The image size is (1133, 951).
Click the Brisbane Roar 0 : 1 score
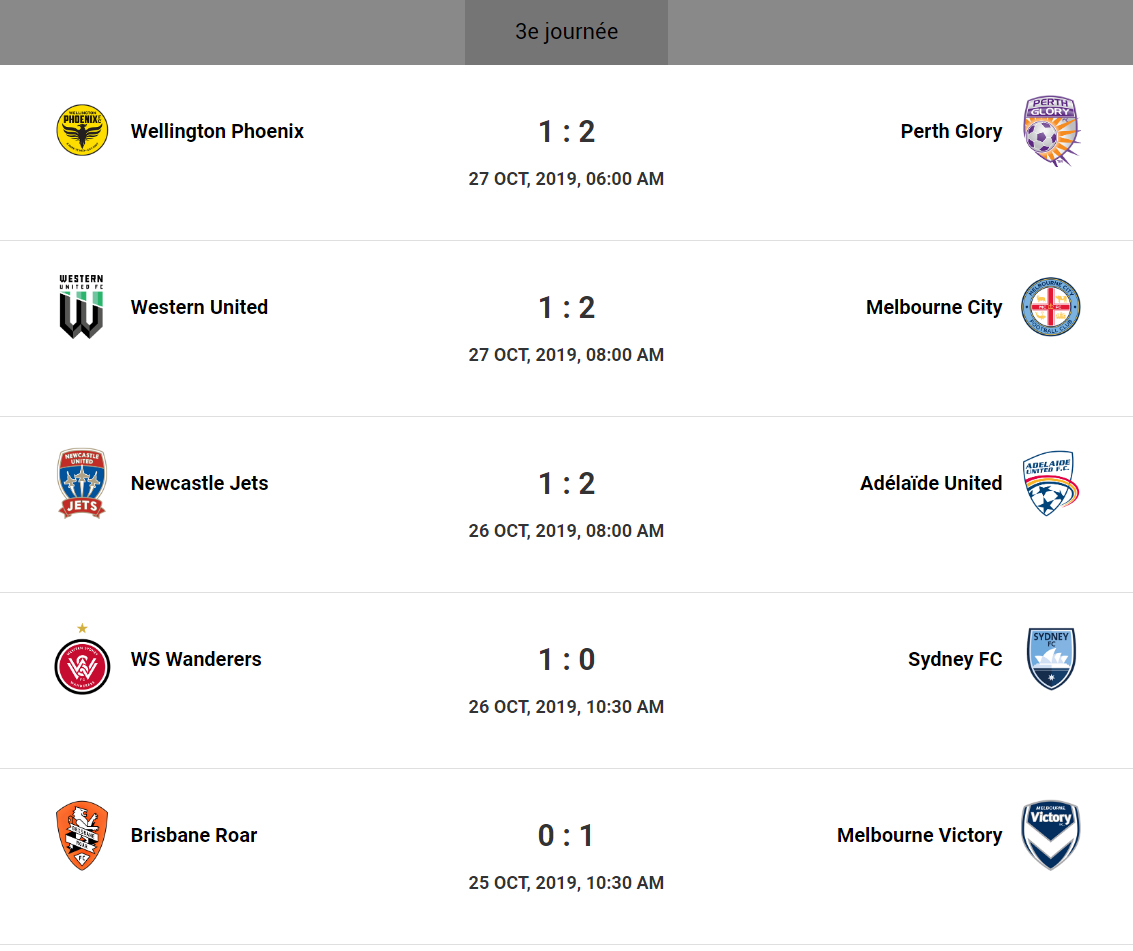pos(566,836)
